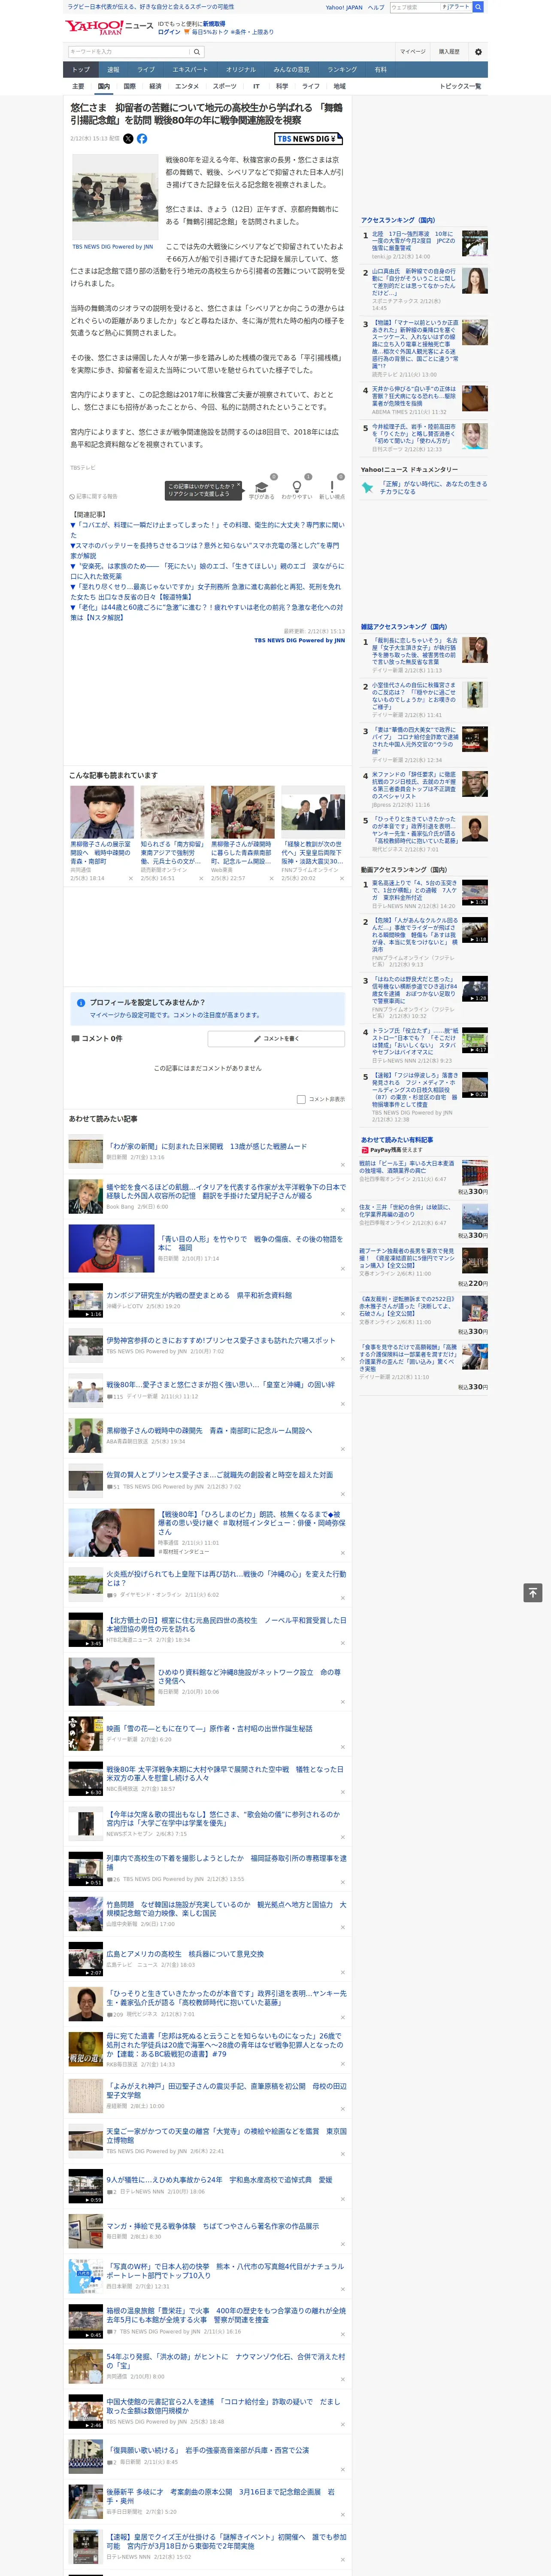Open the トップ tab
This screenshot has width=551, height=2576.
pyautogui.click(x=81, y=70)
